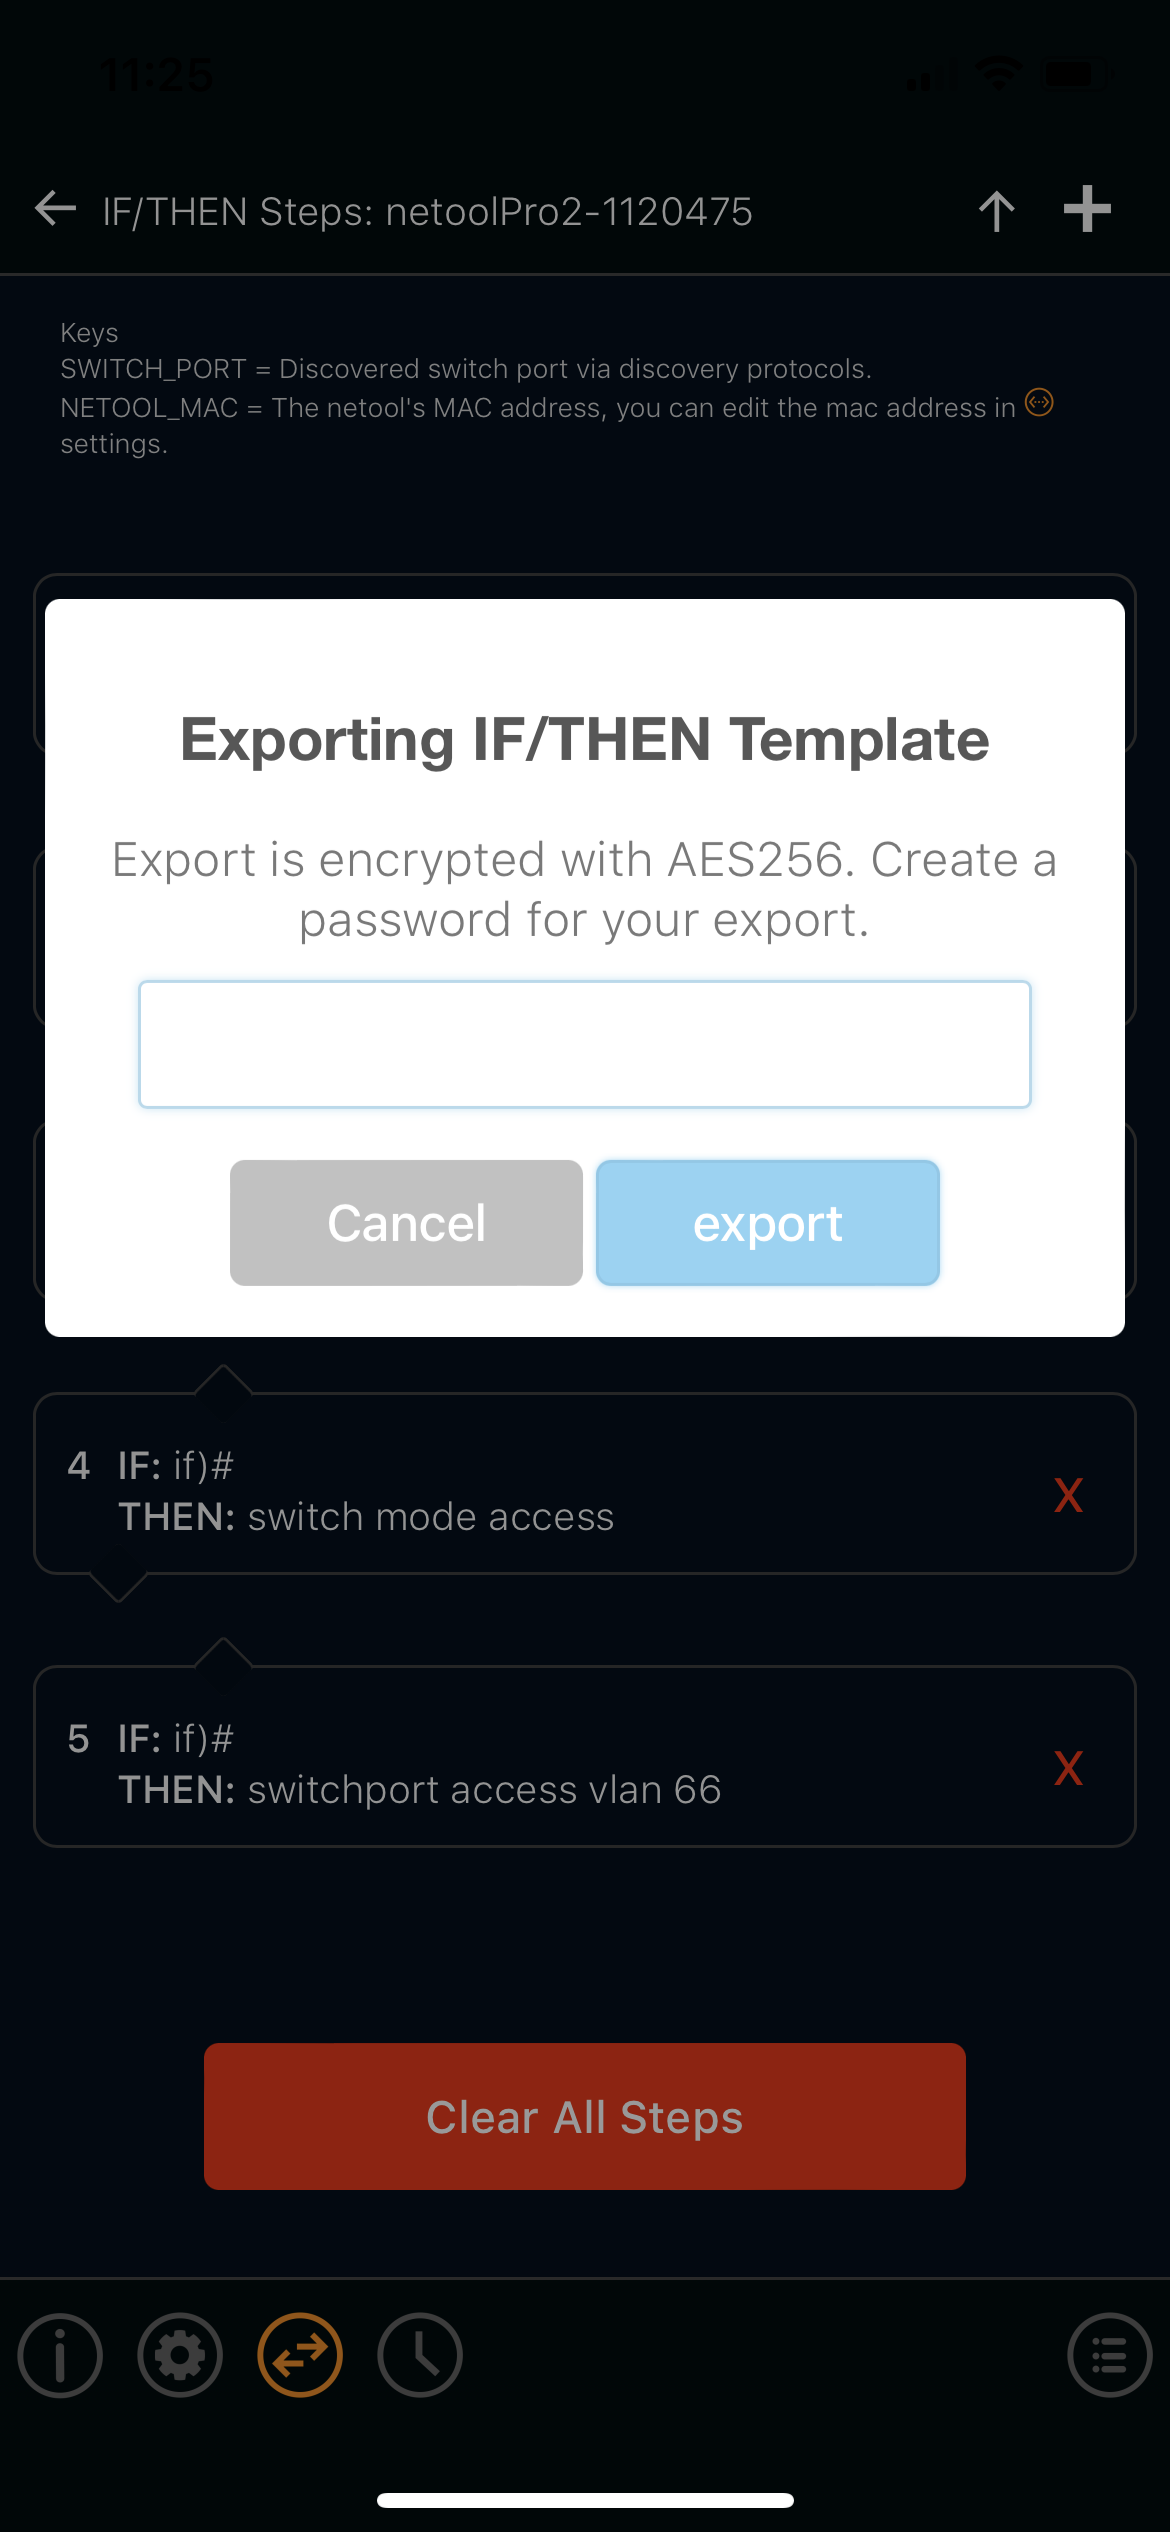
Task: Open settings gear in bottom bar
Action: [x=180, y=2355]
